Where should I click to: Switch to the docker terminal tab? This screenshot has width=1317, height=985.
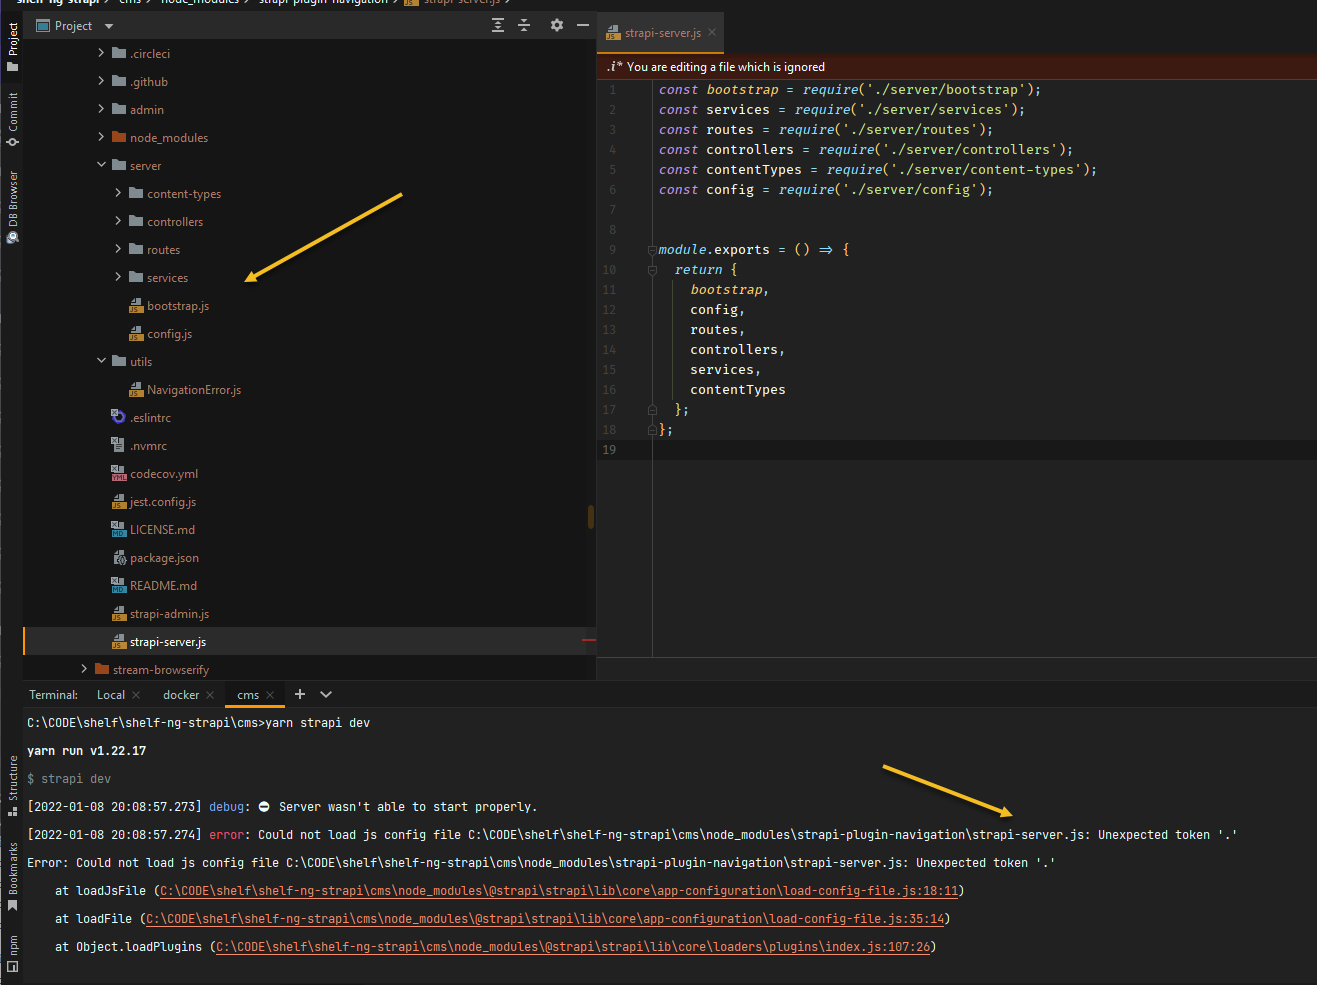tap(180, 694)
